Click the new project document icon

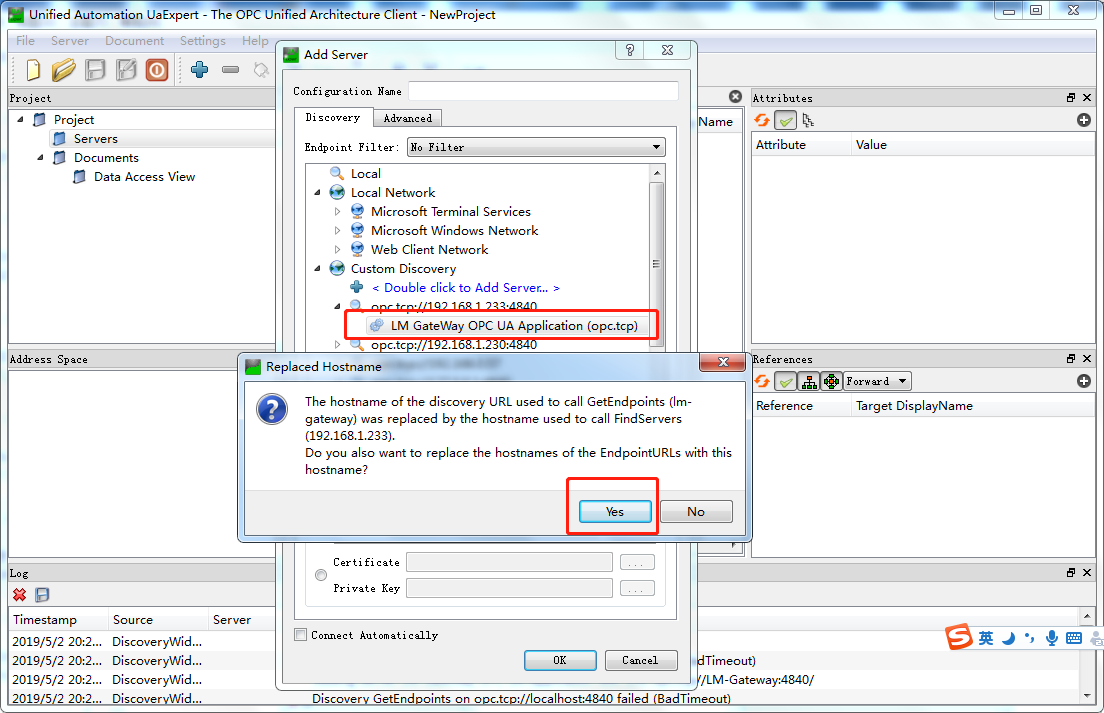click(x=33, y=70)
